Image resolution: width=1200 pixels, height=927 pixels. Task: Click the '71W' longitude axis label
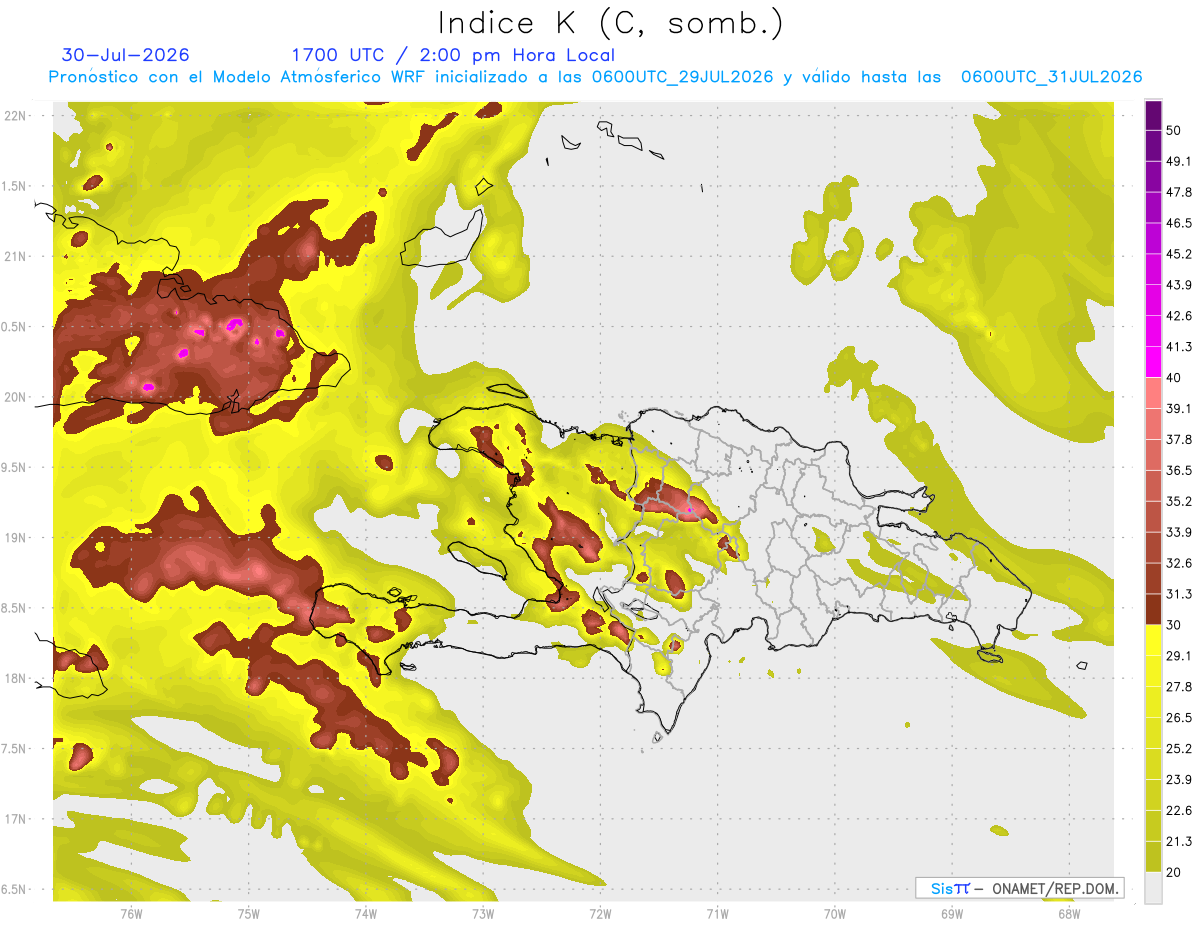pyautogui.click(x=717, y=914)
